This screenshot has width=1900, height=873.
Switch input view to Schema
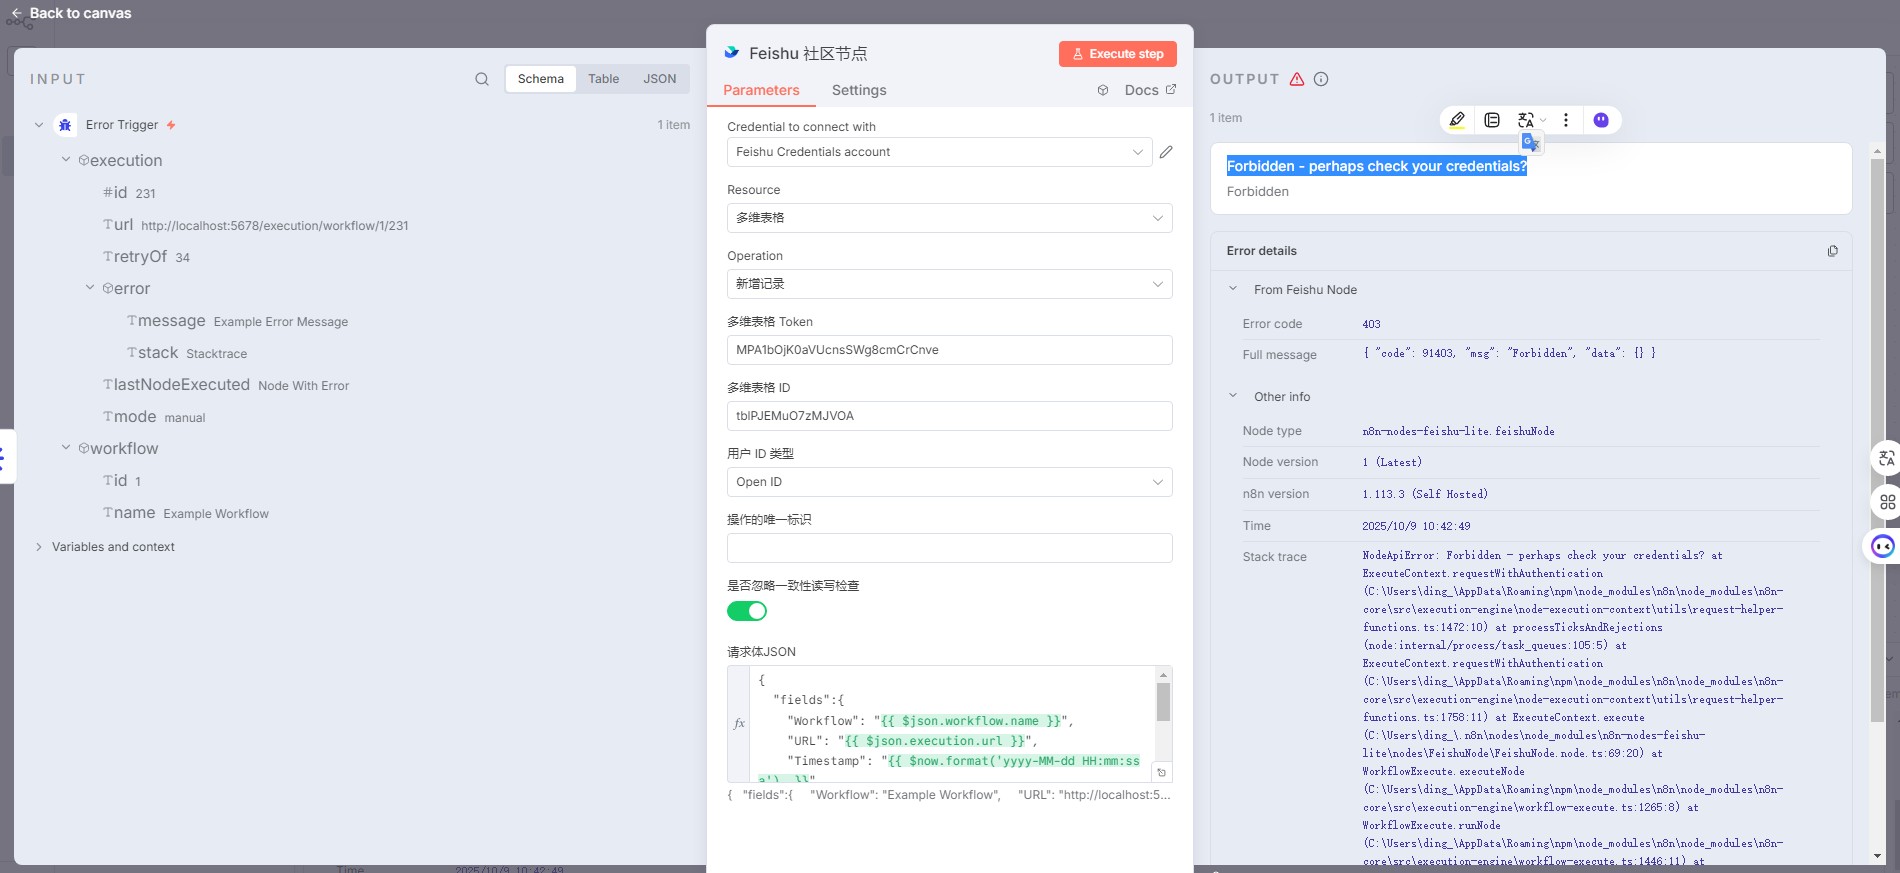541,79
